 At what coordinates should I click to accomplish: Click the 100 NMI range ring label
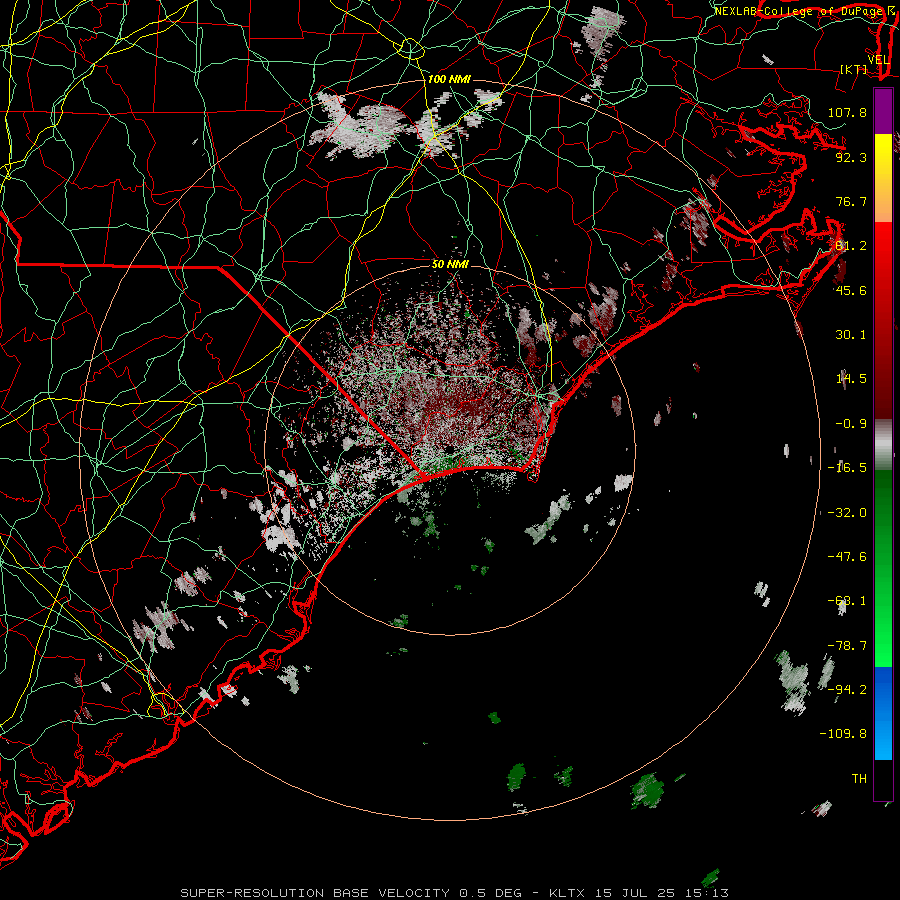click(x=449, y=79)
